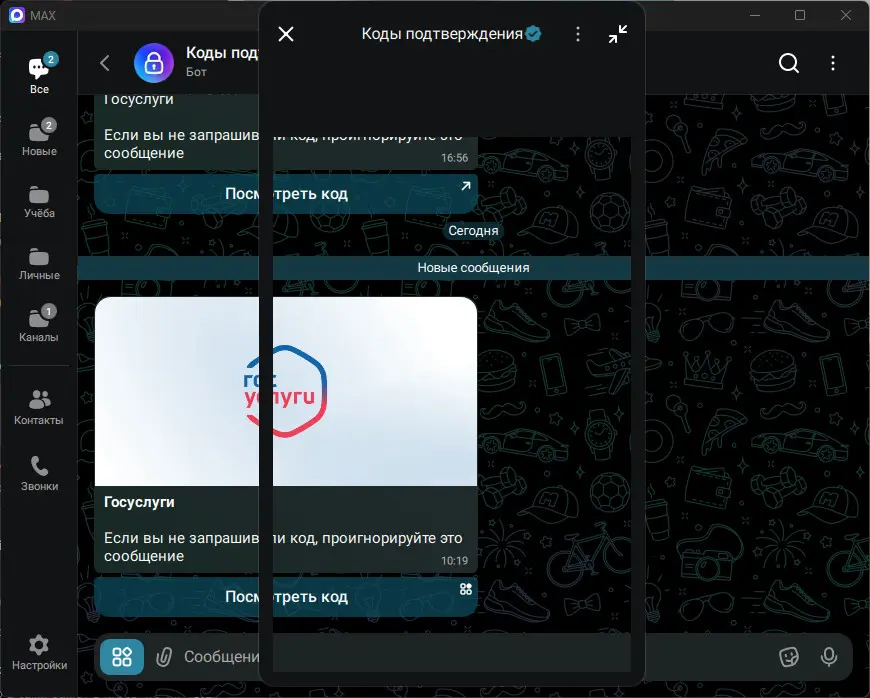The height and width of the screenshot is (698, 870).
Task: Click the Новые сообщения divider label
Action: (x=473, y=267)
